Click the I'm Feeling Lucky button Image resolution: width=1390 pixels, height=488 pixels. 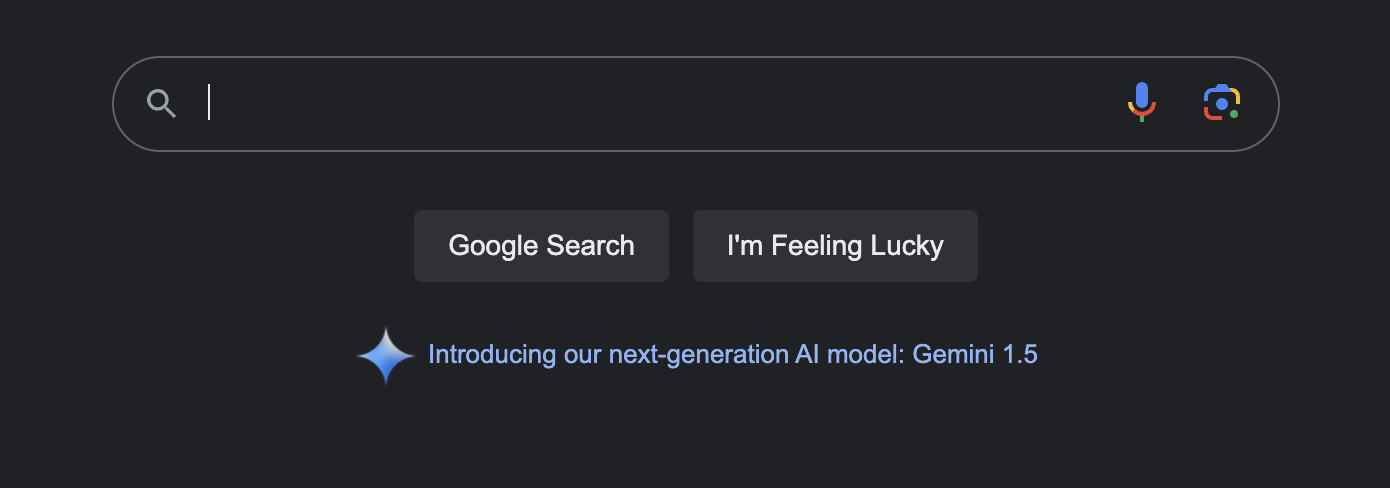coord(835,246)
